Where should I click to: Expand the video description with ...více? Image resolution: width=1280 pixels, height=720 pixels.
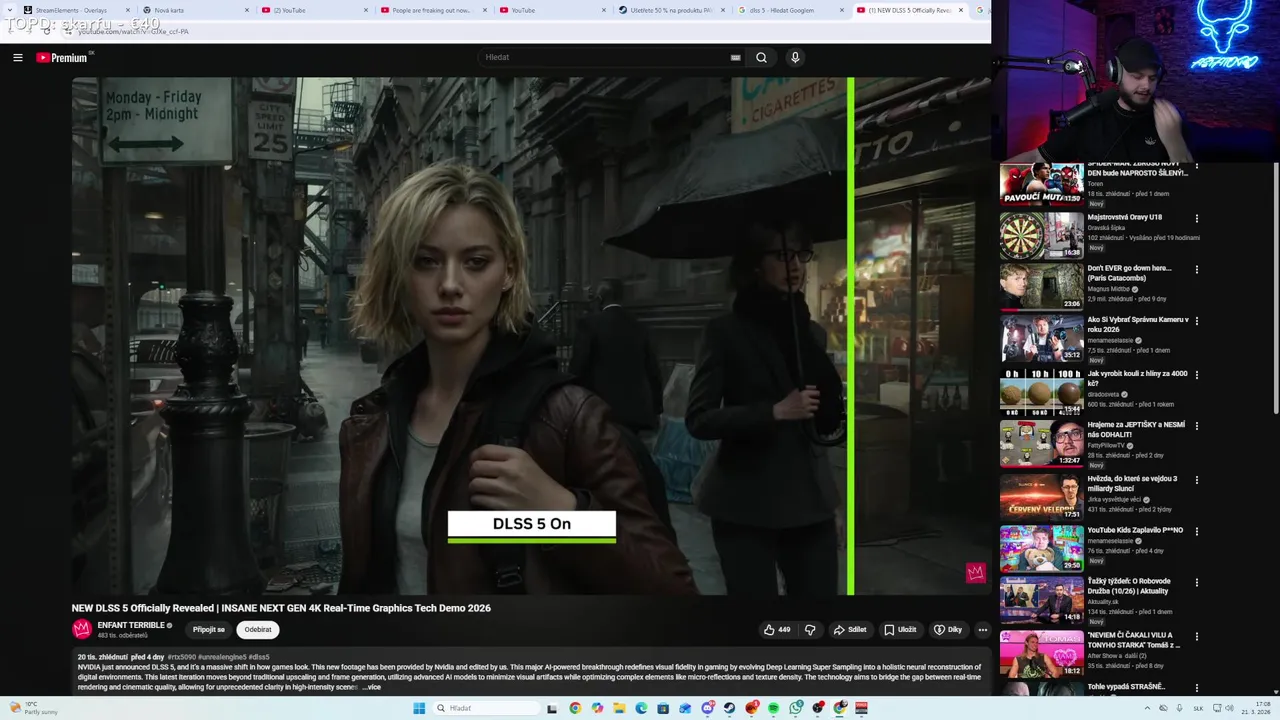point(371,687)
